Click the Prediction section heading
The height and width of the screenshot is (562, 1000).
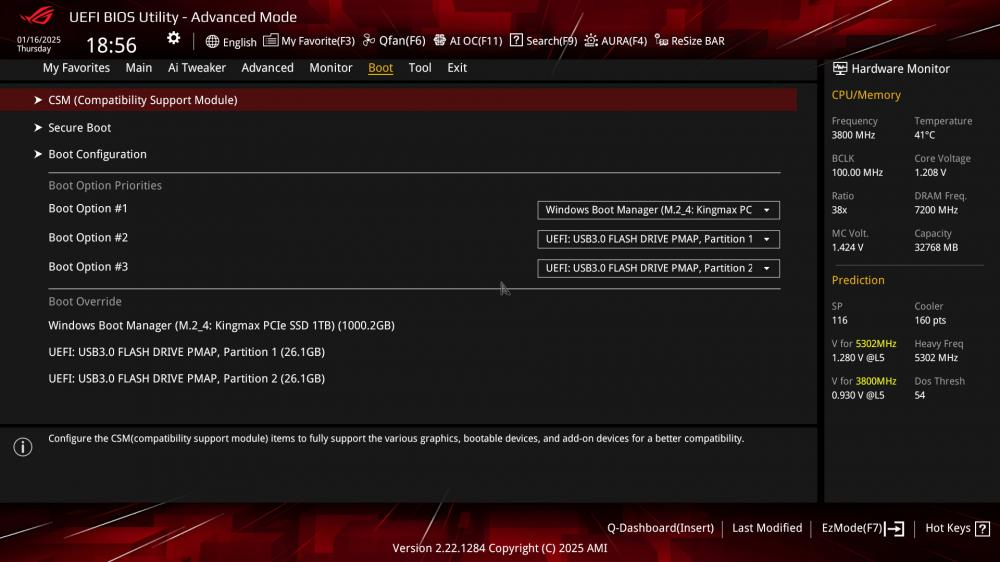pos(858,281)
